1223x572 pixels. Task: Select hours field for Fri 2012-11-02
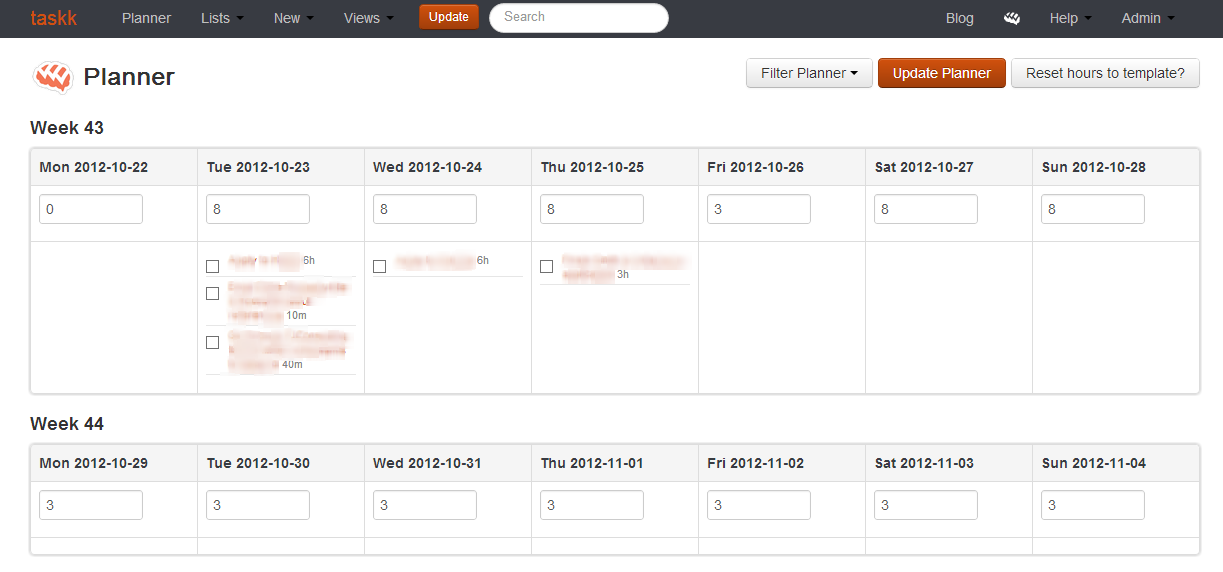click(758, 505)
